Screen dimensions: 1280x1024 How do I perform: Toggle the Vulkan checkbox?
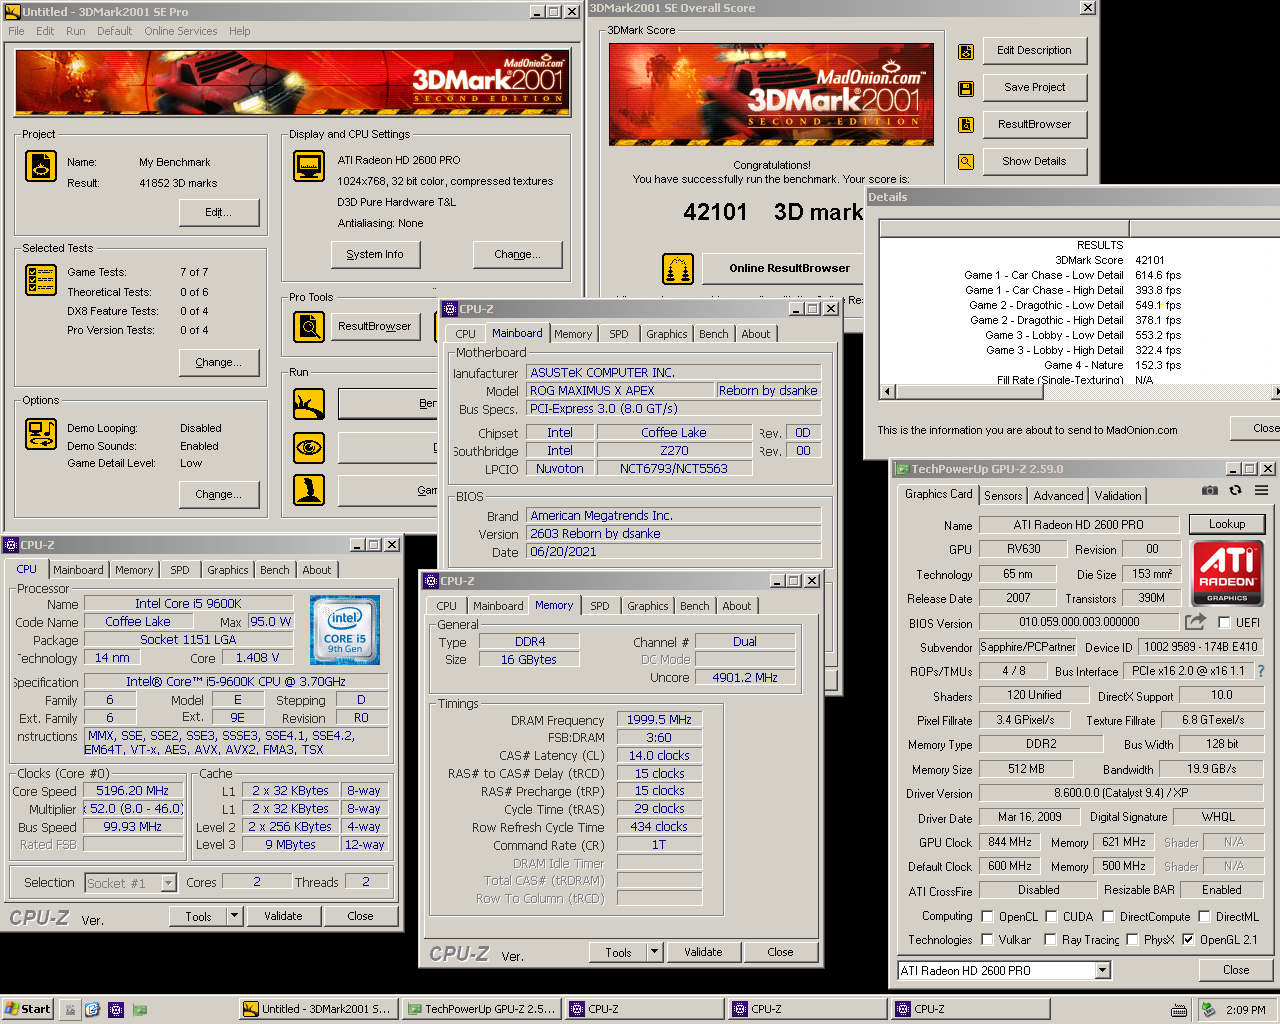click(x=987, y=939)
